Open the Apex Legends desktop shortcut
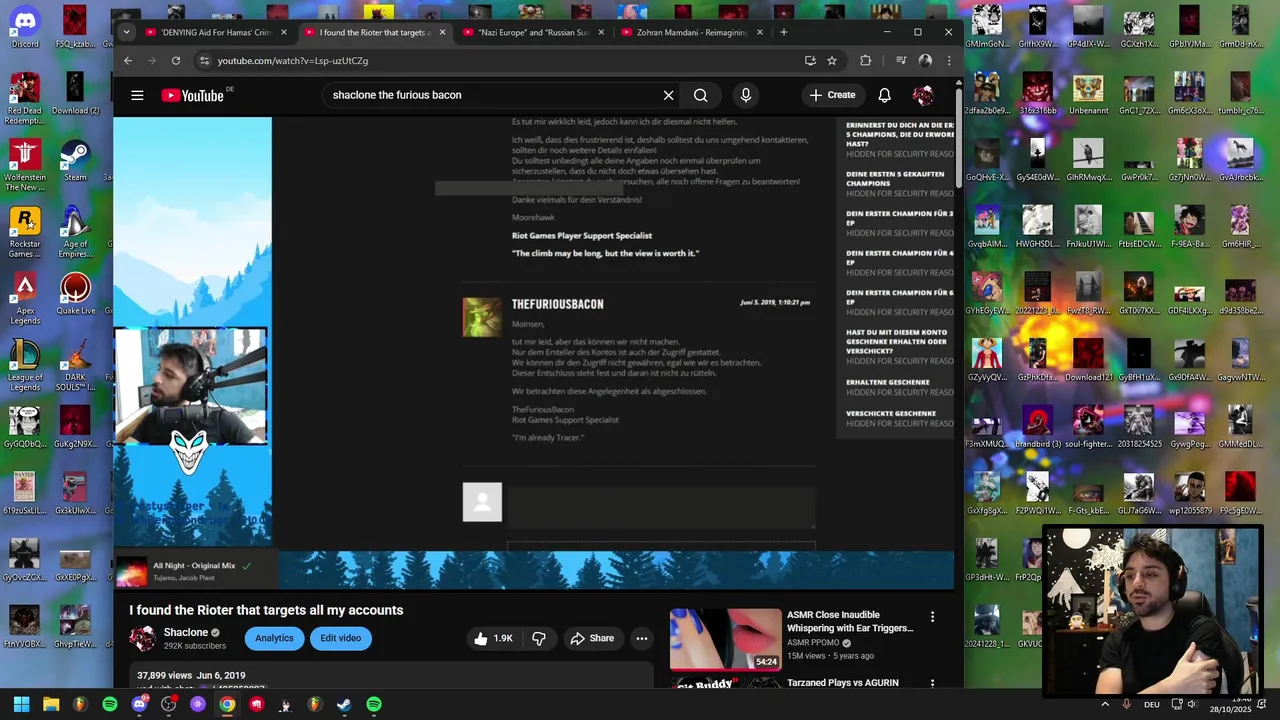The height and width of the screenshot is (720, 1280). point(25,299)
